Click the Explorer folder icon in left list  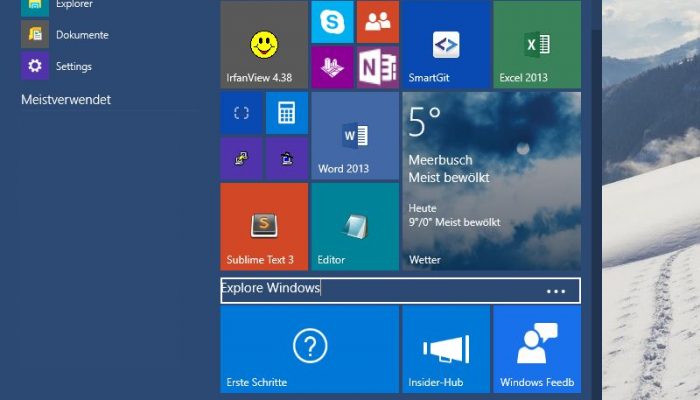pyautogui.click(x=35, y=6)
